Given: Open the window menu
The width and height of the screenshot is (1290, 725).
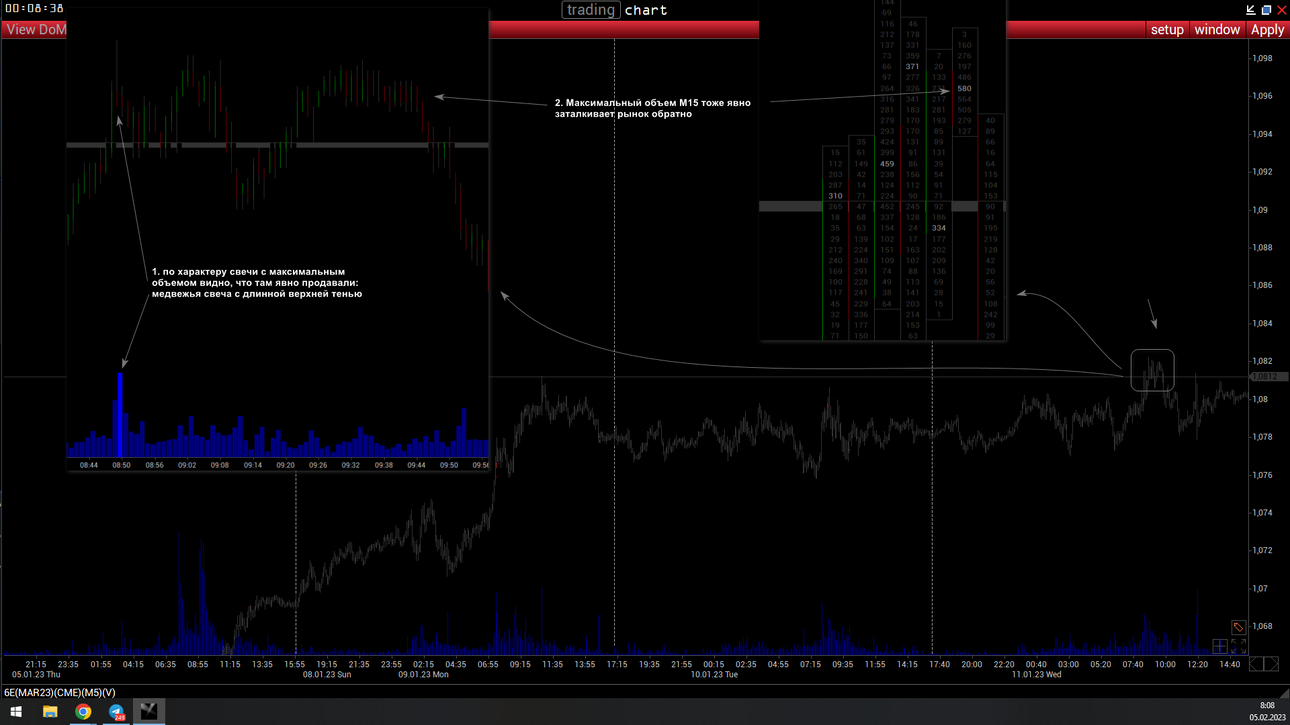Looking at the screenshot, I should (x=1217, y=30).
